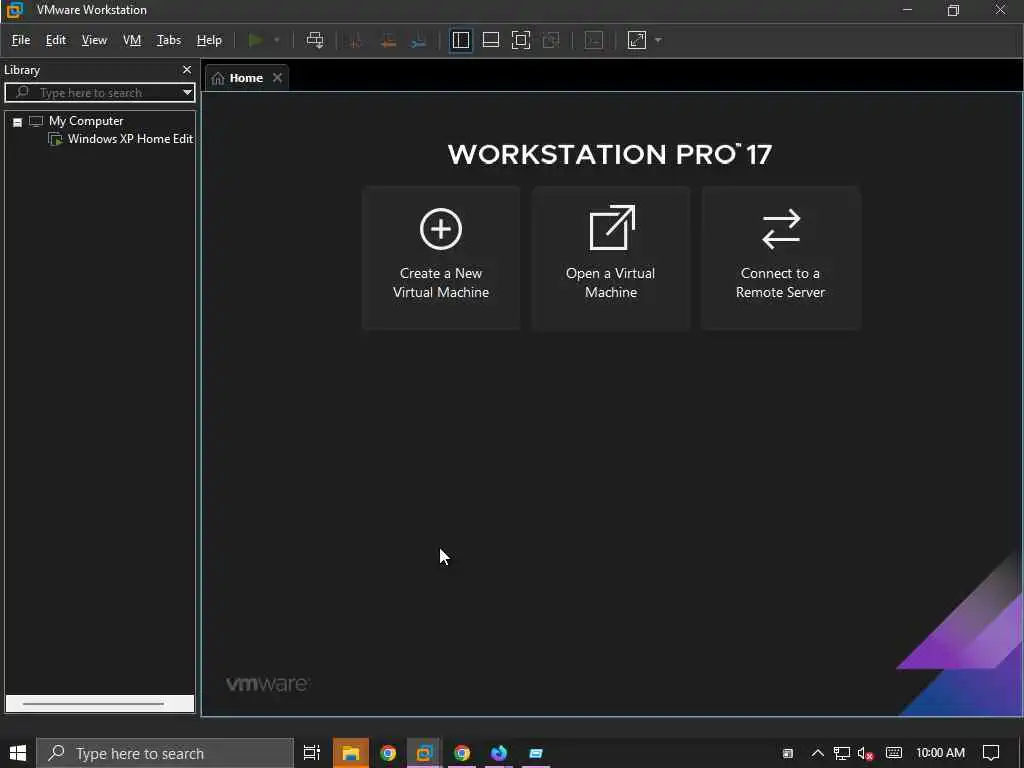Click the VMware Workstation taskbar icon

point(424,753)
